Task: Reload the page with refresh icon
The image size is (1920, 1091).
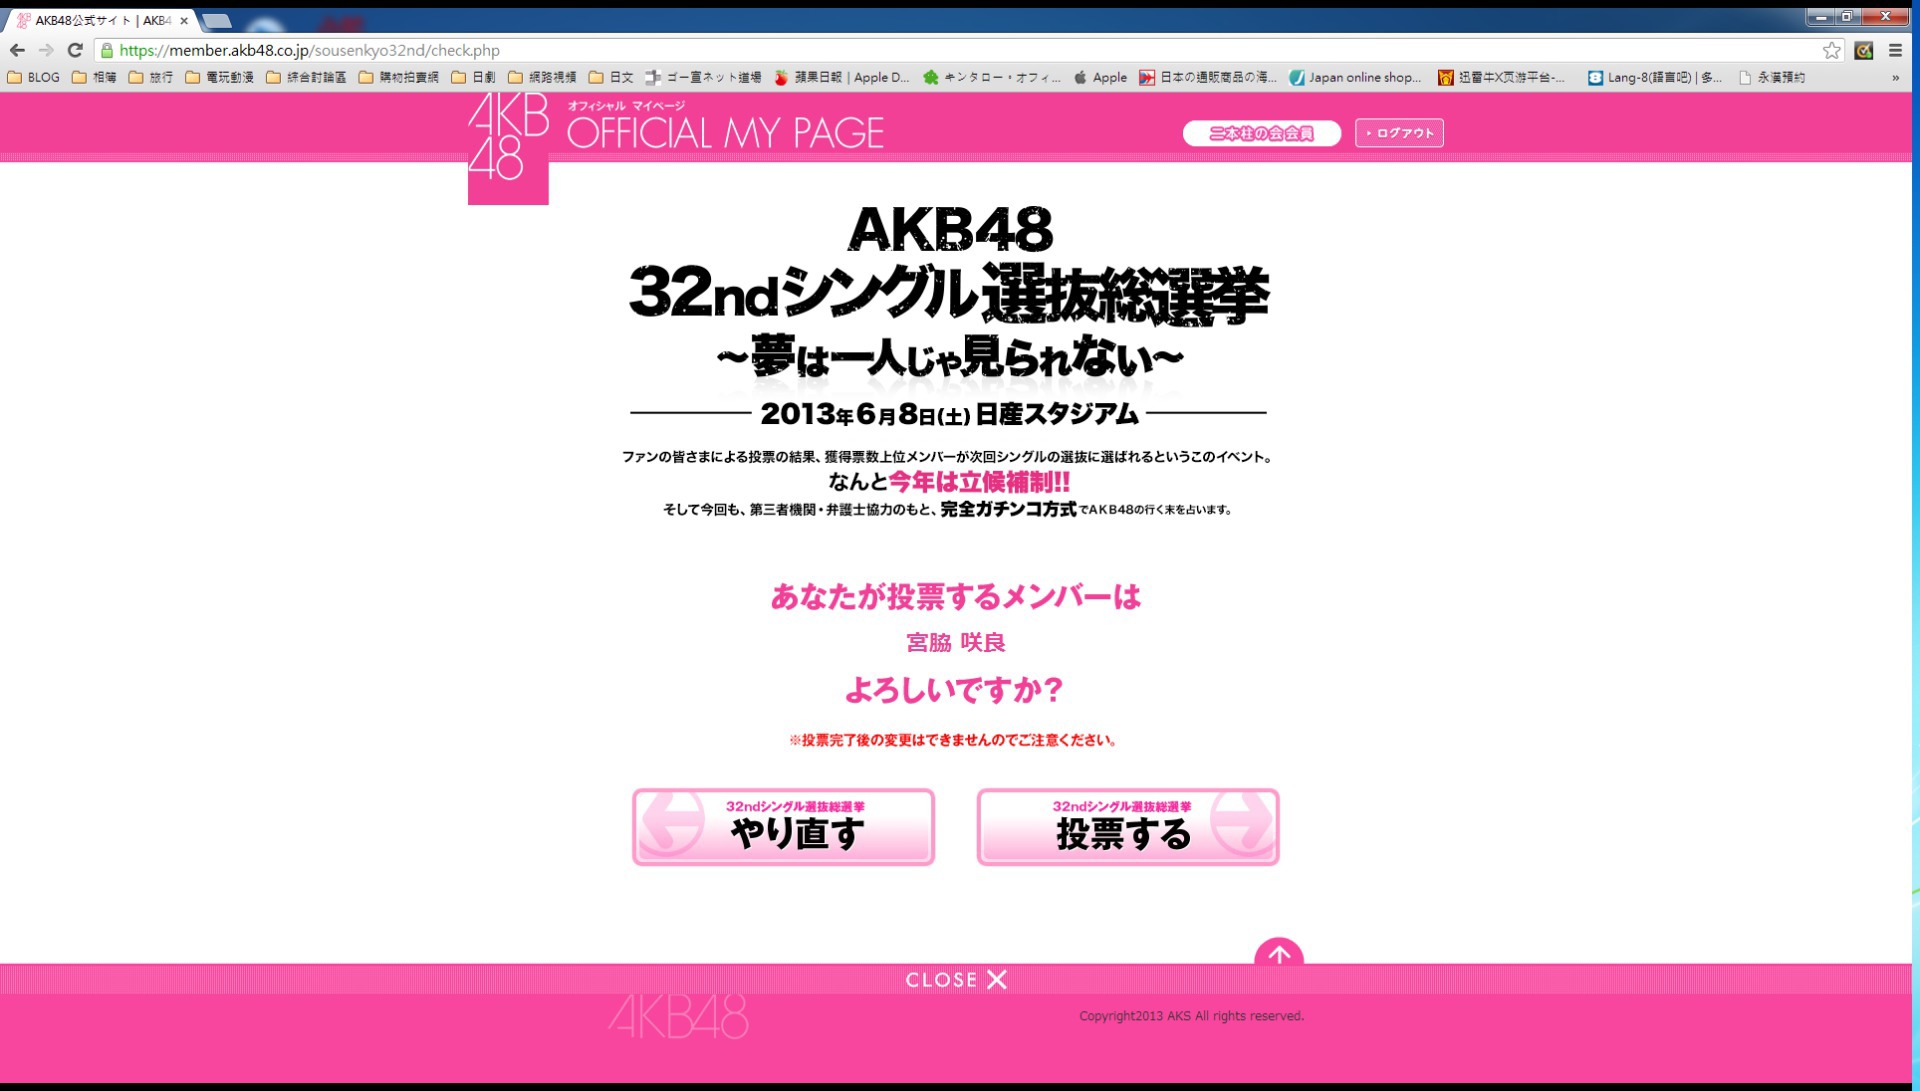Action: coord(75,50)
